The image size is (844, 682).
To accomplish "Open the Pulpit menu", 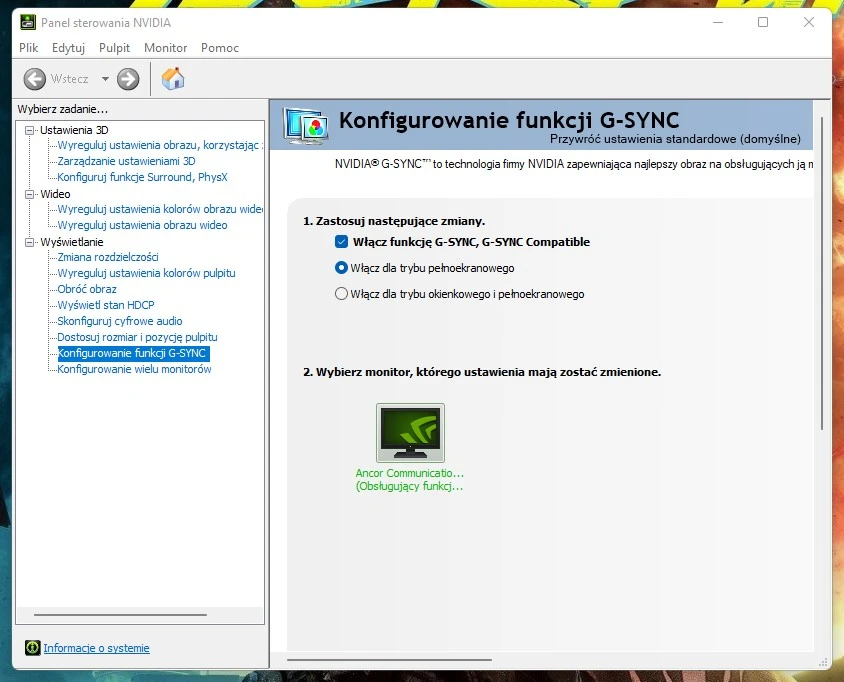I will tap(115, 48).
